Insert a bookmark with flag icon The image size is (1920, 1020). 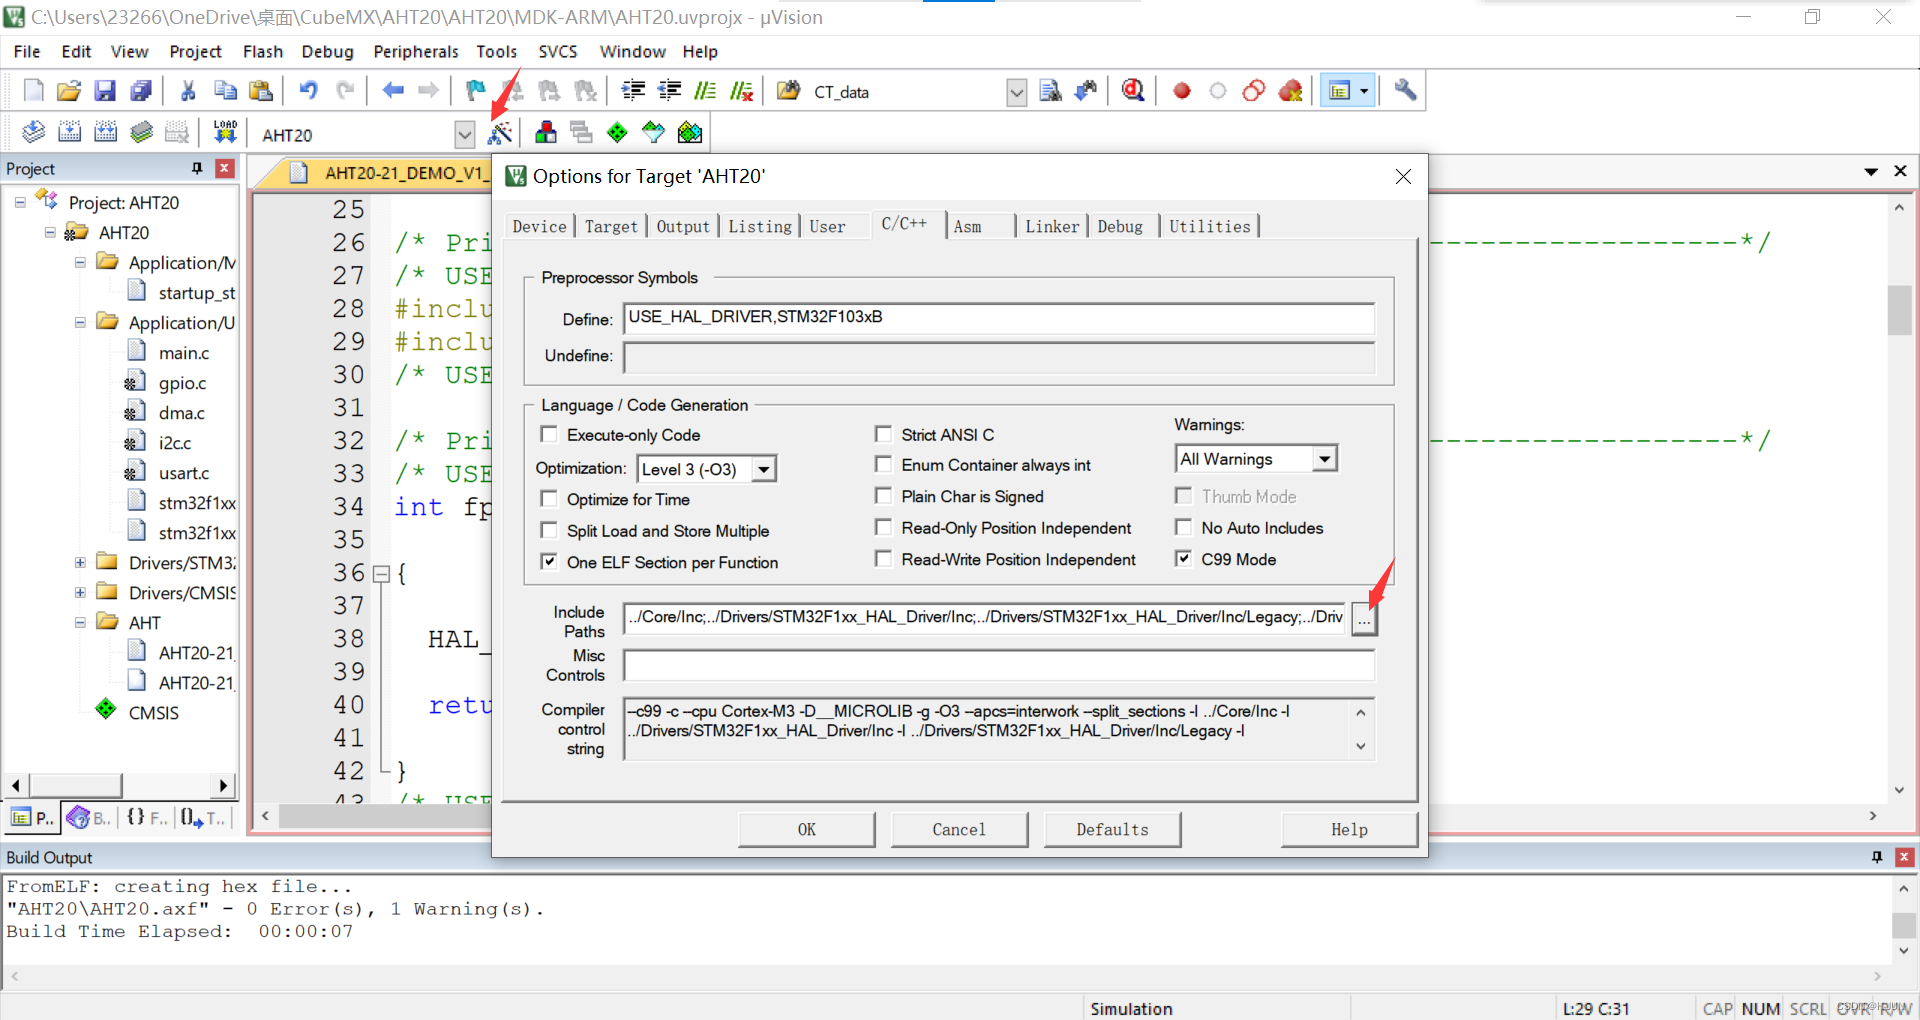pos(476,91)
